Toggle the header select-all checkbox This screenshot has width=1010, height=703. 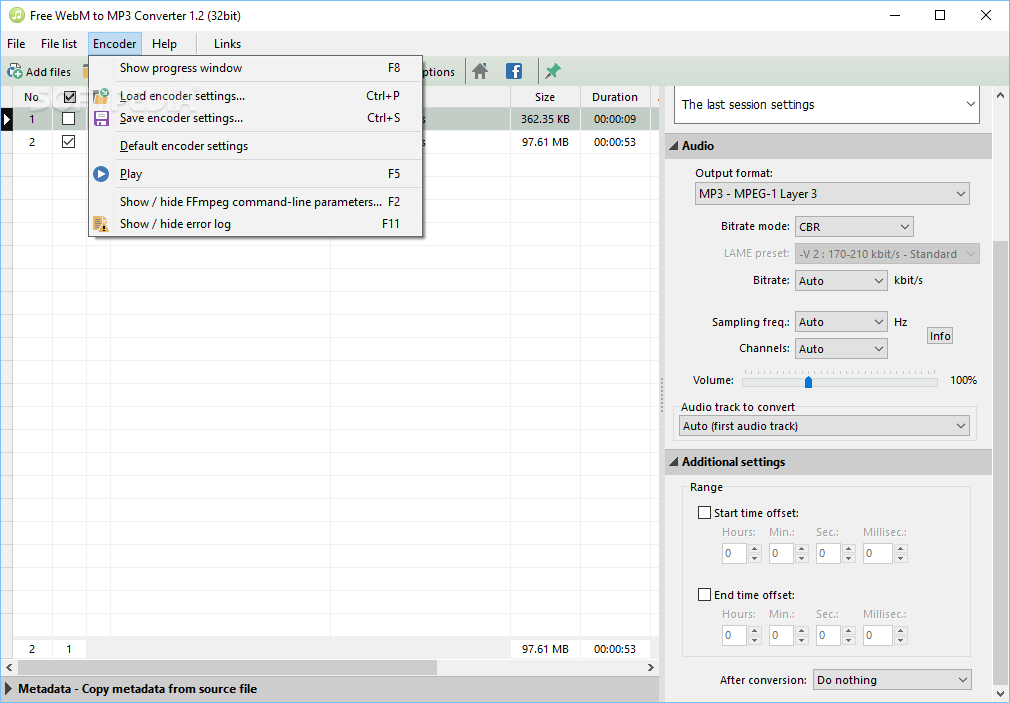(x=70, y=97)
